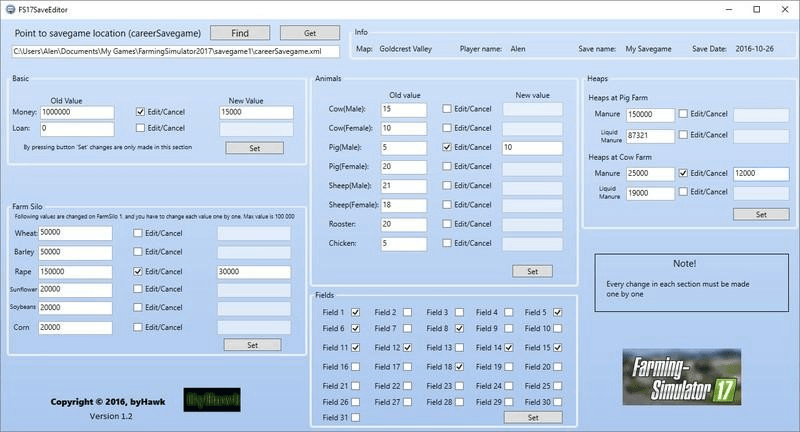This screenshot has width=800, height=432.
Task: Click the Farming Simulator 17 logo
Action: coord(683,378)
